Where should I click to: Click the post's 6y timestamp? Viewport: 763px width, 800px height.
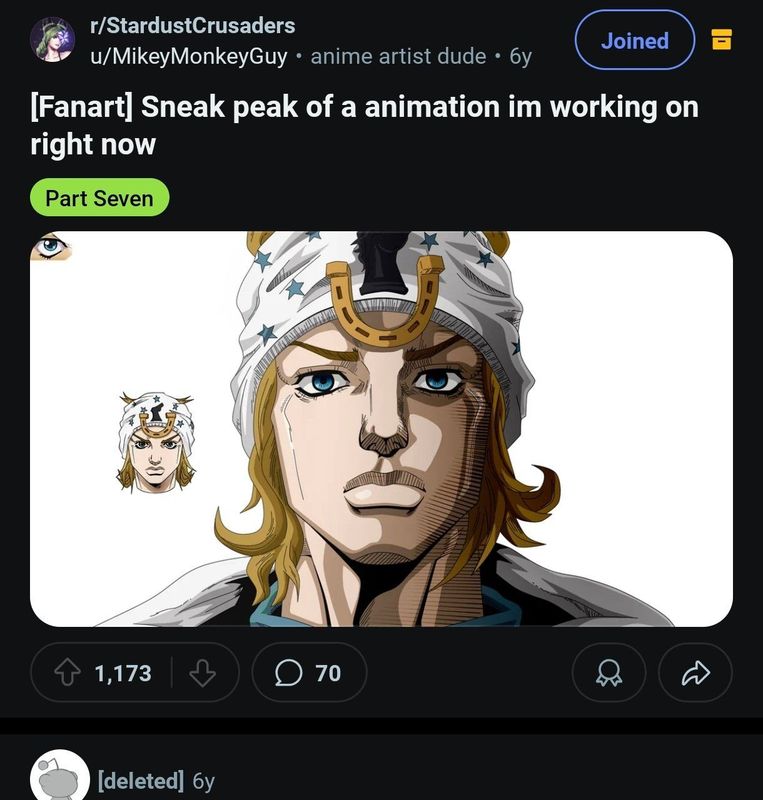(x=520, y=56)
